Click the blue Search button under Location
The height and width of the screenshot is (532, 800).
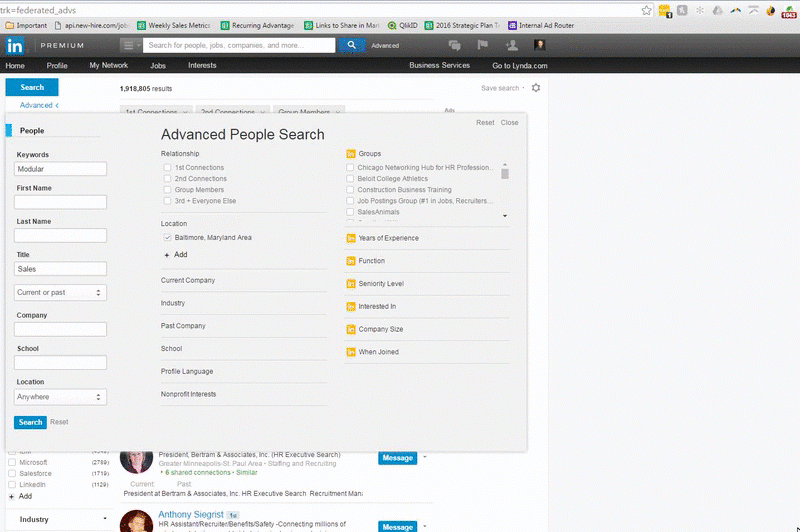coord(30,422)
